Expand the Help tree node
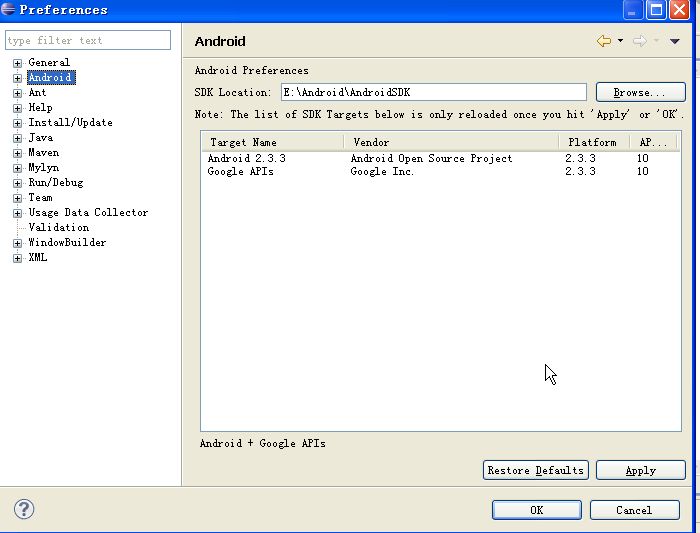700x533 pixels. coord(17,108)
